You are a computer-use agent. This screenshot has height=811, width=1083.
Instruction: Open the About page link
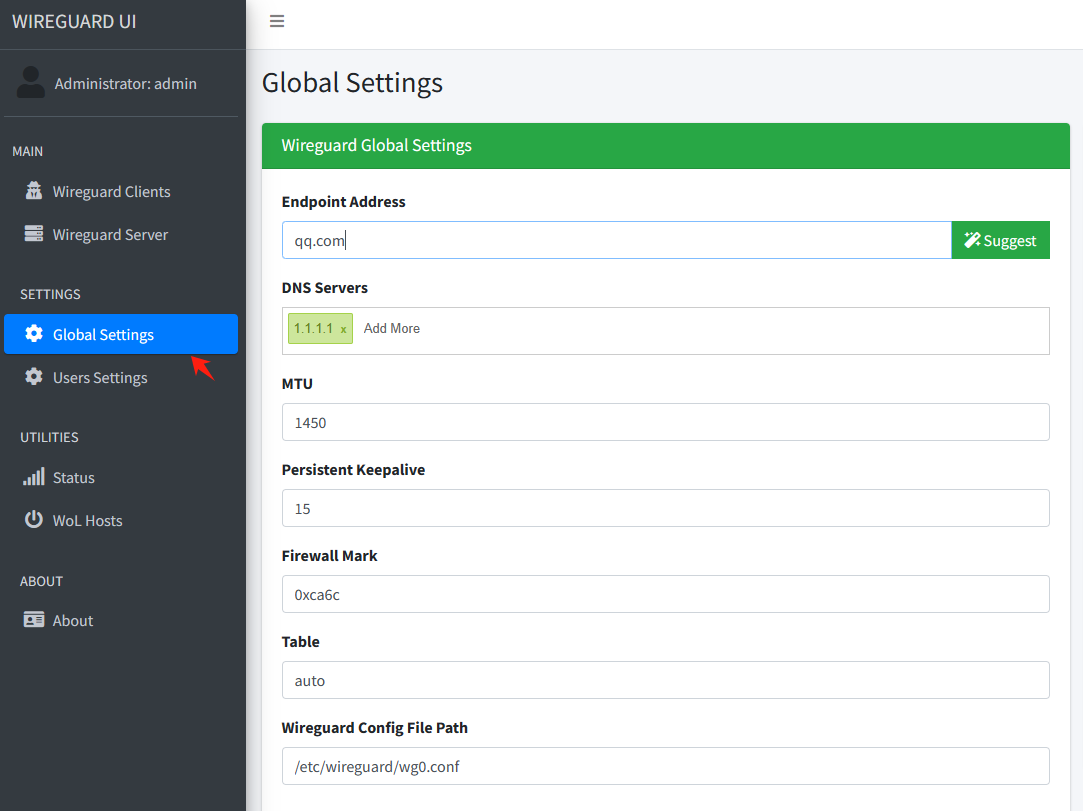click(73, 621)
